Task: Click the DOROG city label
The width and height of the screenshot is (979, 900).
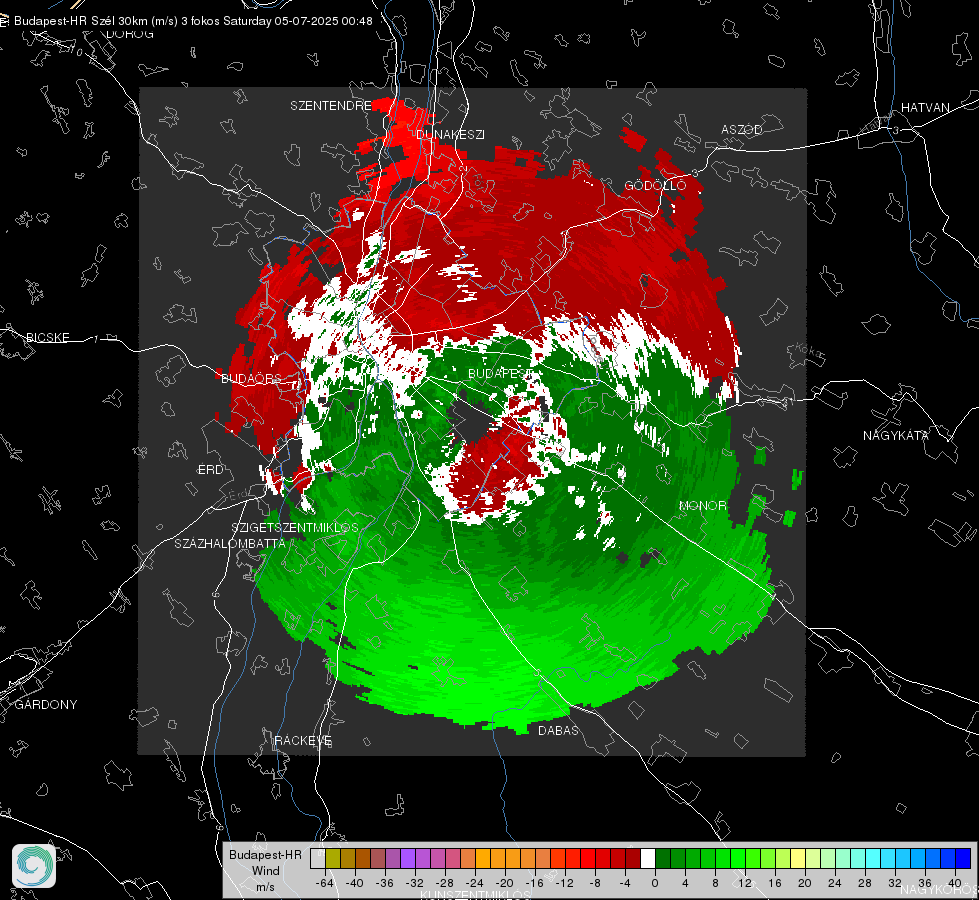Action: 129,34
